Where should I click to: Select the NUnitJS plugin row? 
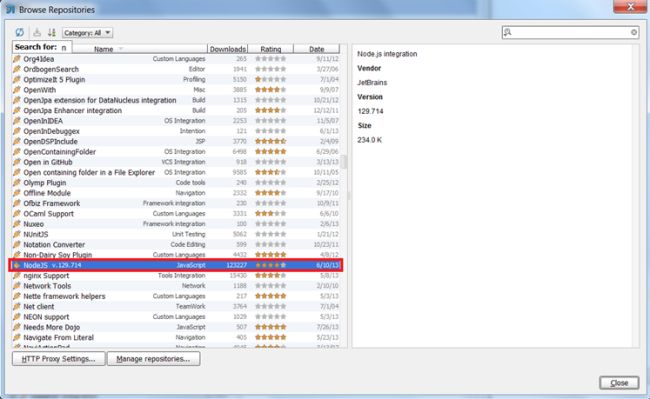click(x=176, y=234)
